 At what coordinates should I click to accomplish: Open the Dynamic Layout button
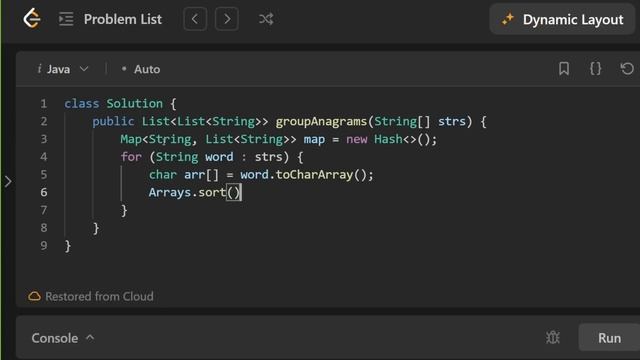click(x=562, y=19)
